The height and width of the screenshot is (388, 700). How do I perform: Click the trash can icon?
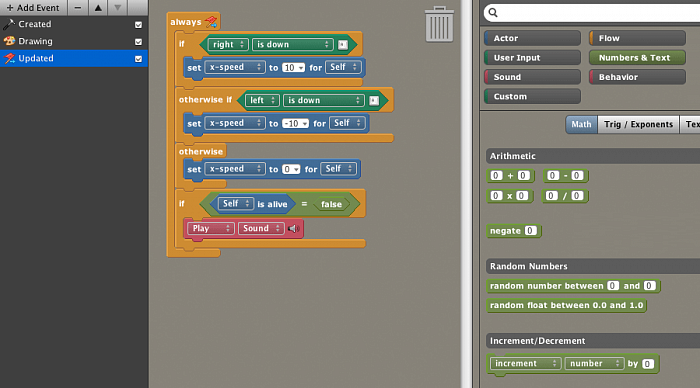[x=439, y=25]
